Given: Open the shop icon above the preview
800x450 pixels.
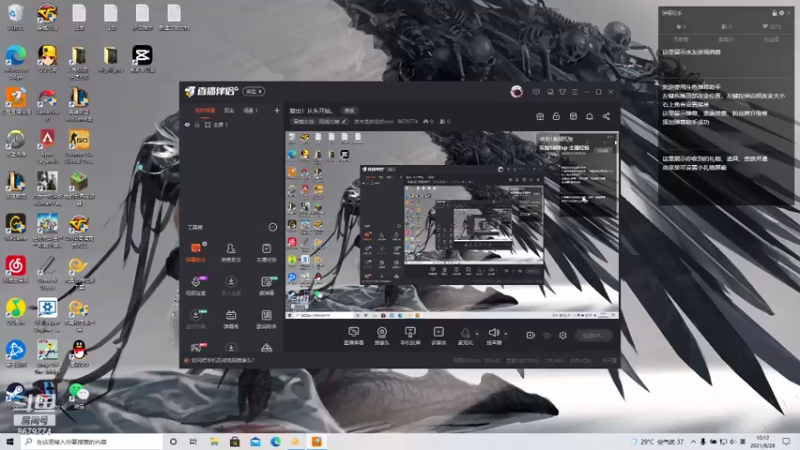Looking at the screenshot, I should pyautogui.click(x=573, y=116).
